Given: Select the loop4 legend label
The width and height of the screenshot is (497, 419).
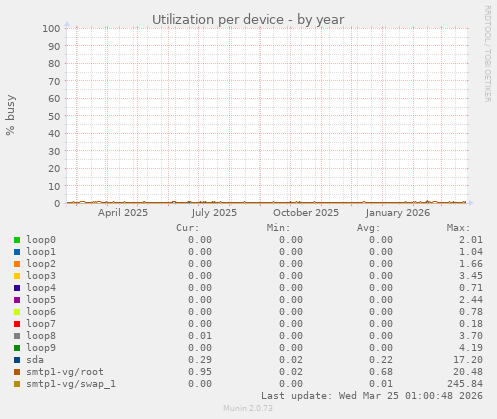Looking at the screenshot, I should point(41,288).
